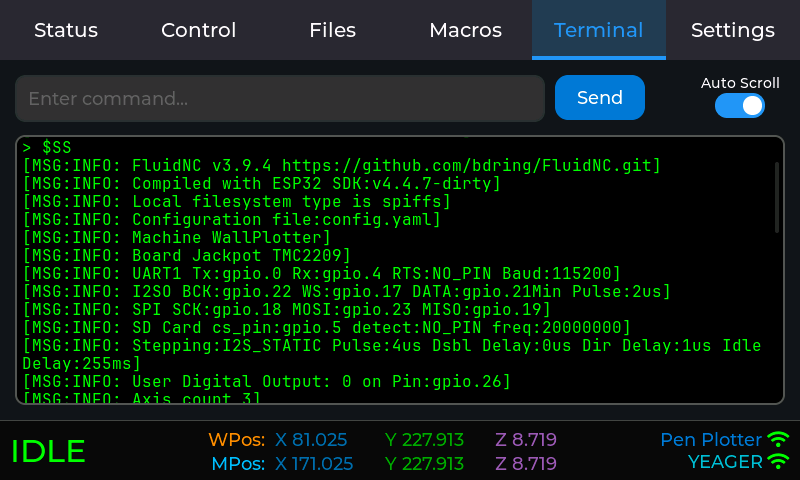Viewport: 800px width, 480px height.
Task: Click the Enter command input field
Action: (280, 98)
